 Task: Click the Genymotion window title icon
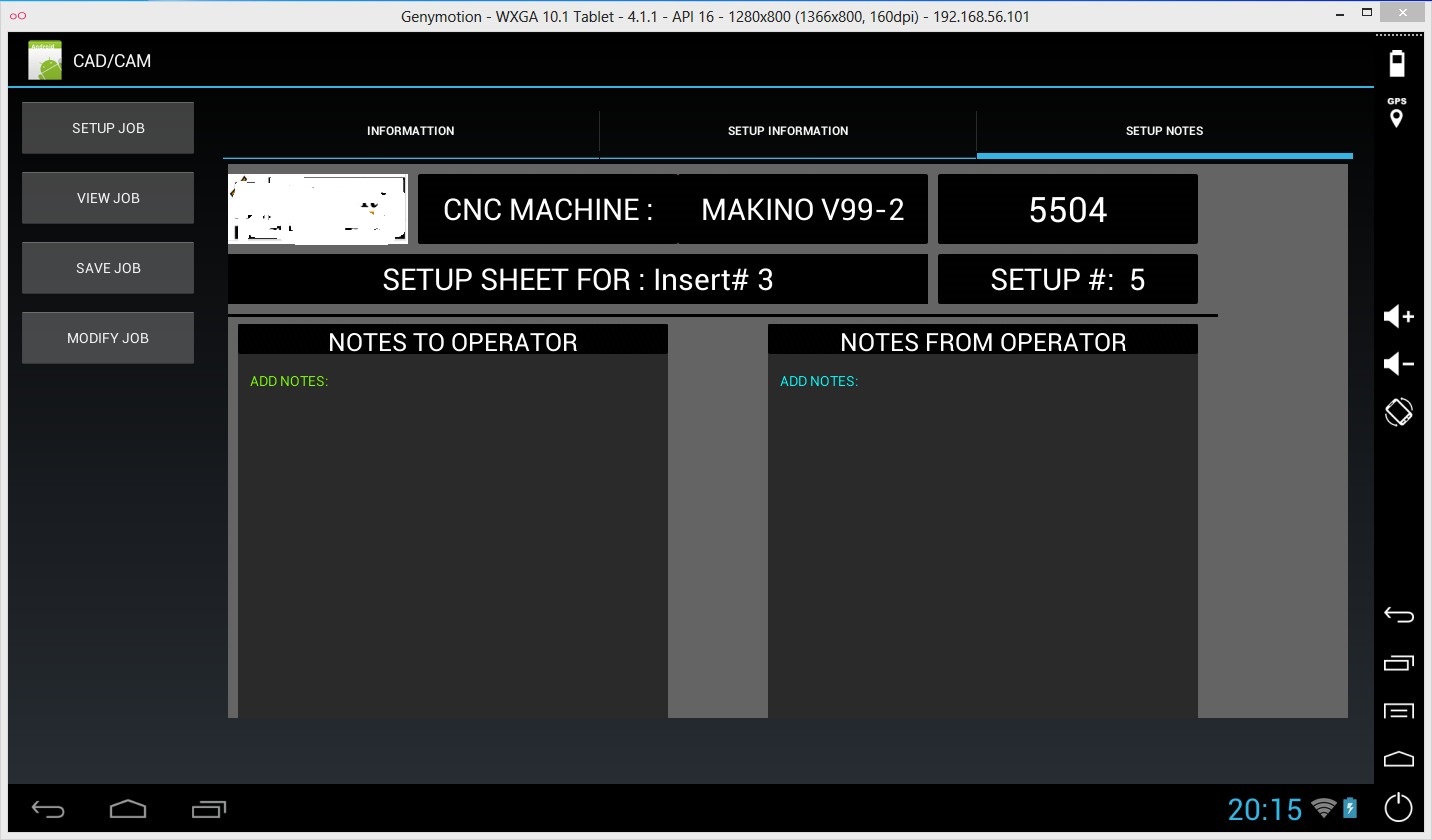pos(17,16)
